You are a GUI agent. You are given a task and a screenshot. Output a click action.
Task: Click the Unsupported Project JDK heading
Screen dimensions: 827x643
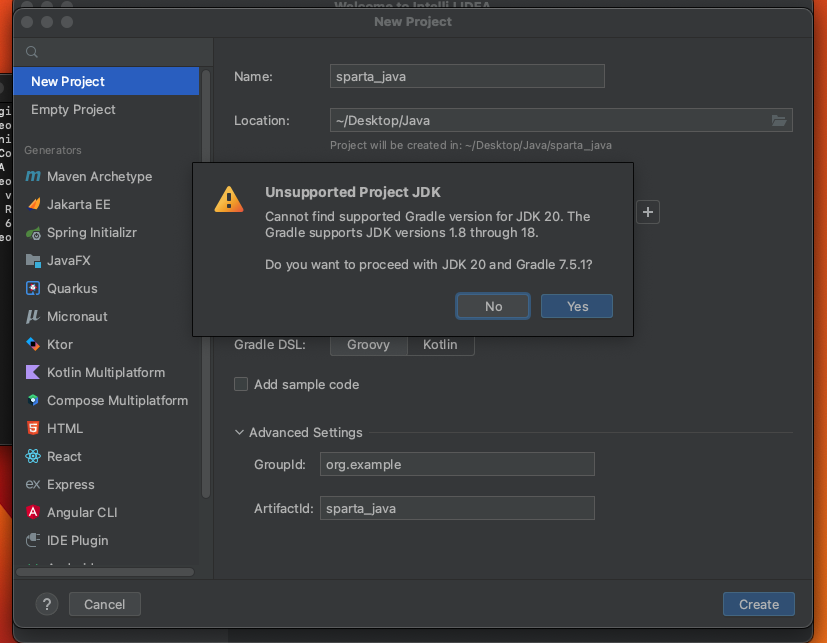pyautogui.click(x=353, y=192)
